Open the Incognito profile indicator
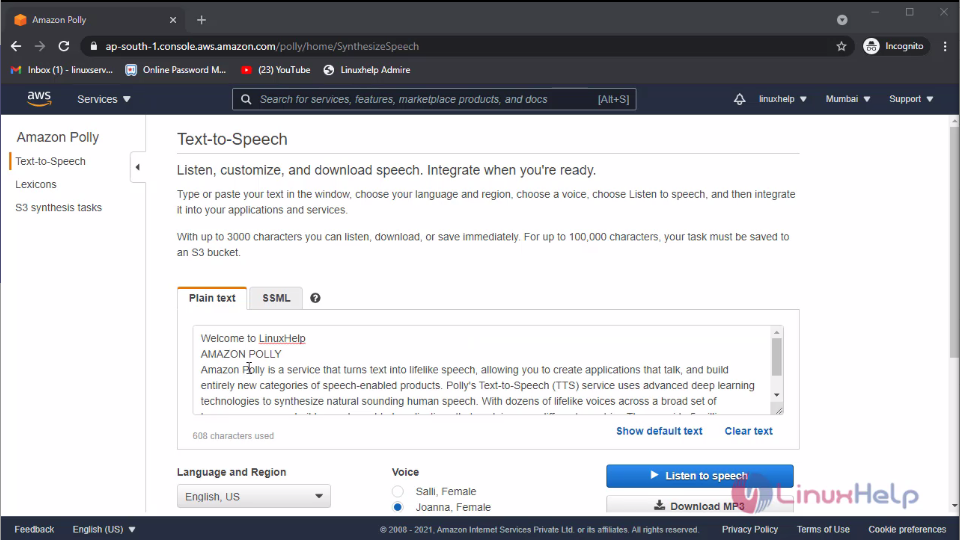Image resolution: width=960 pixels, height=540 pixels. (x=894, y=46)
